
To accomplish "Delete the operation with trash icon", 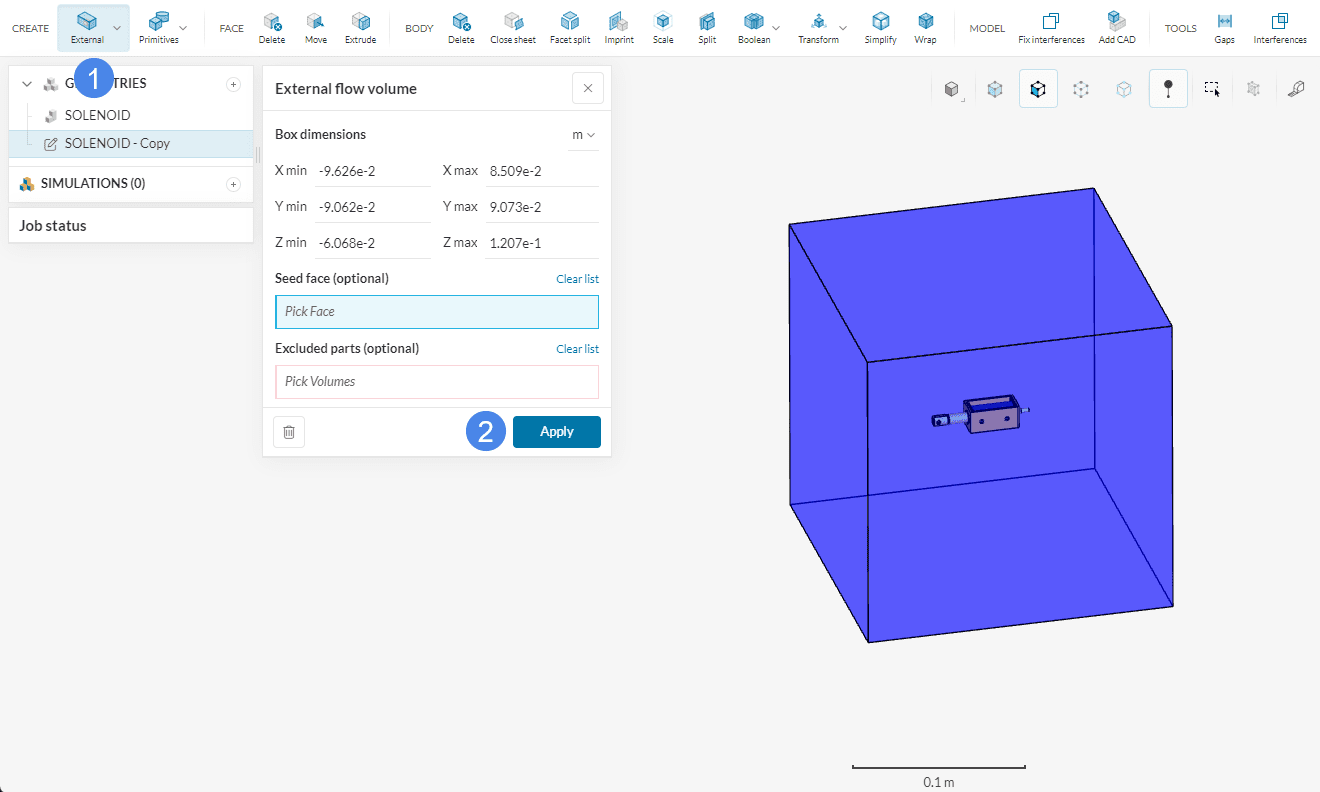I will coord(289,432).
